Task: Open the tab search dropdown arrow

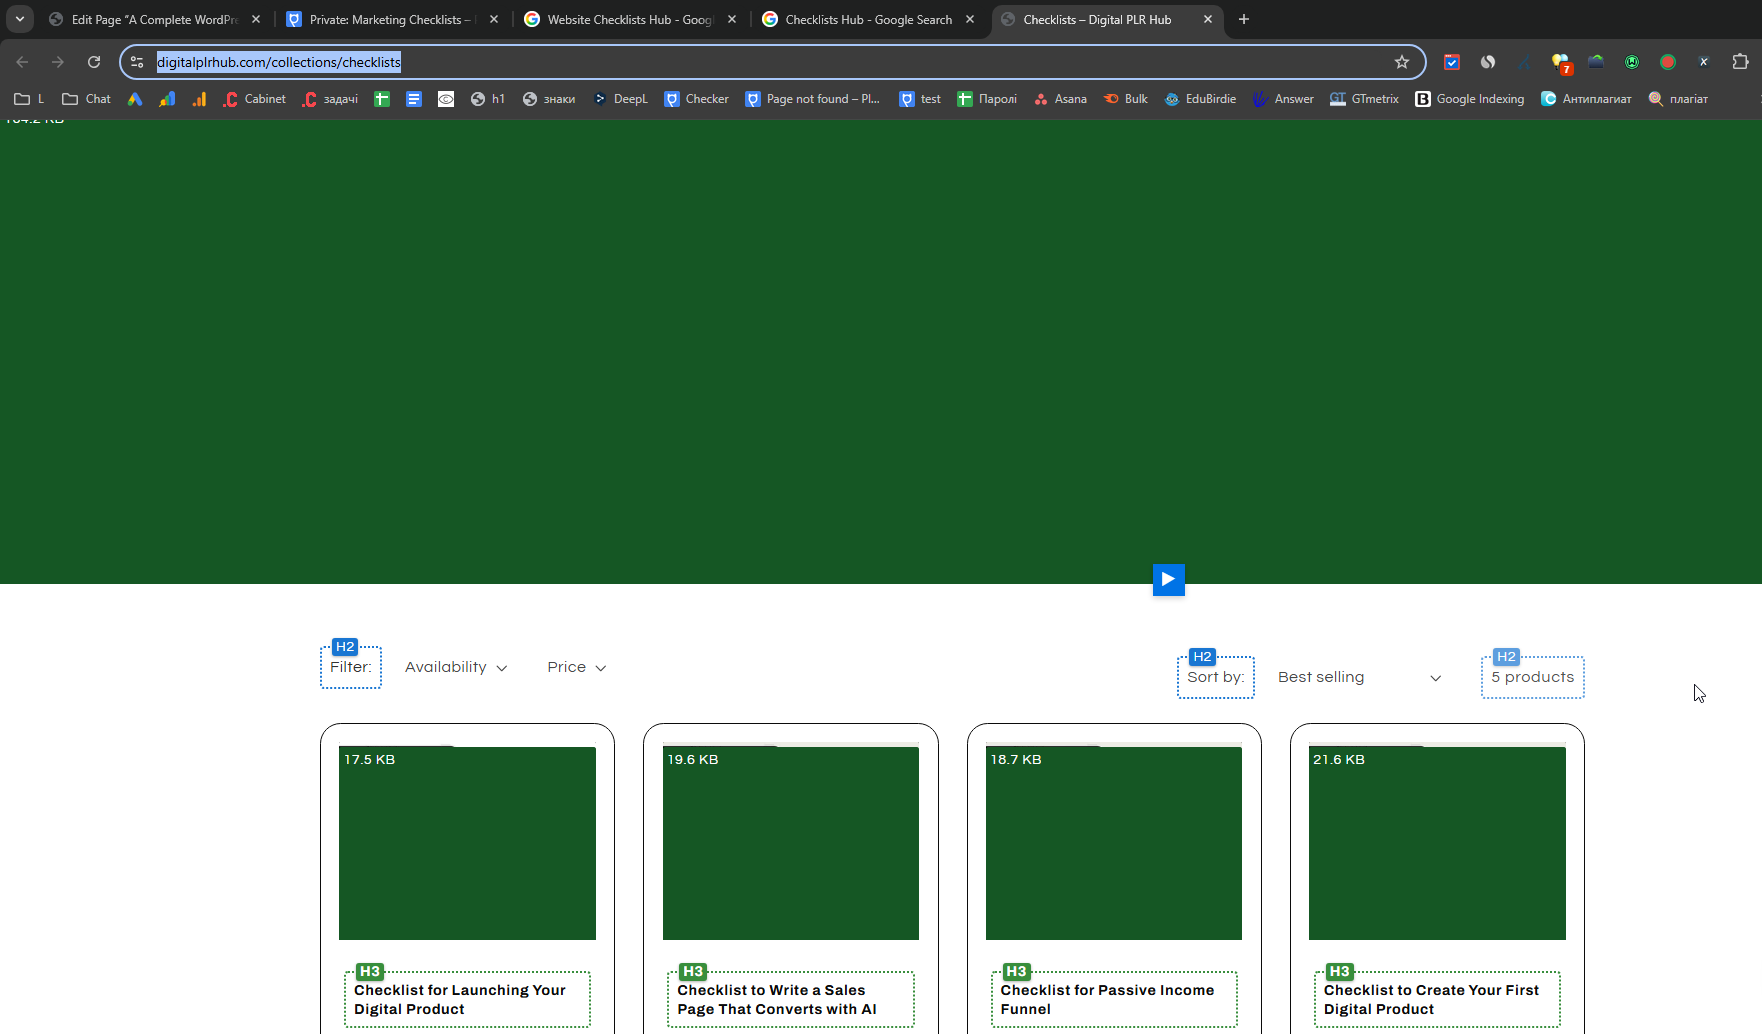Action: pos(20,19)
